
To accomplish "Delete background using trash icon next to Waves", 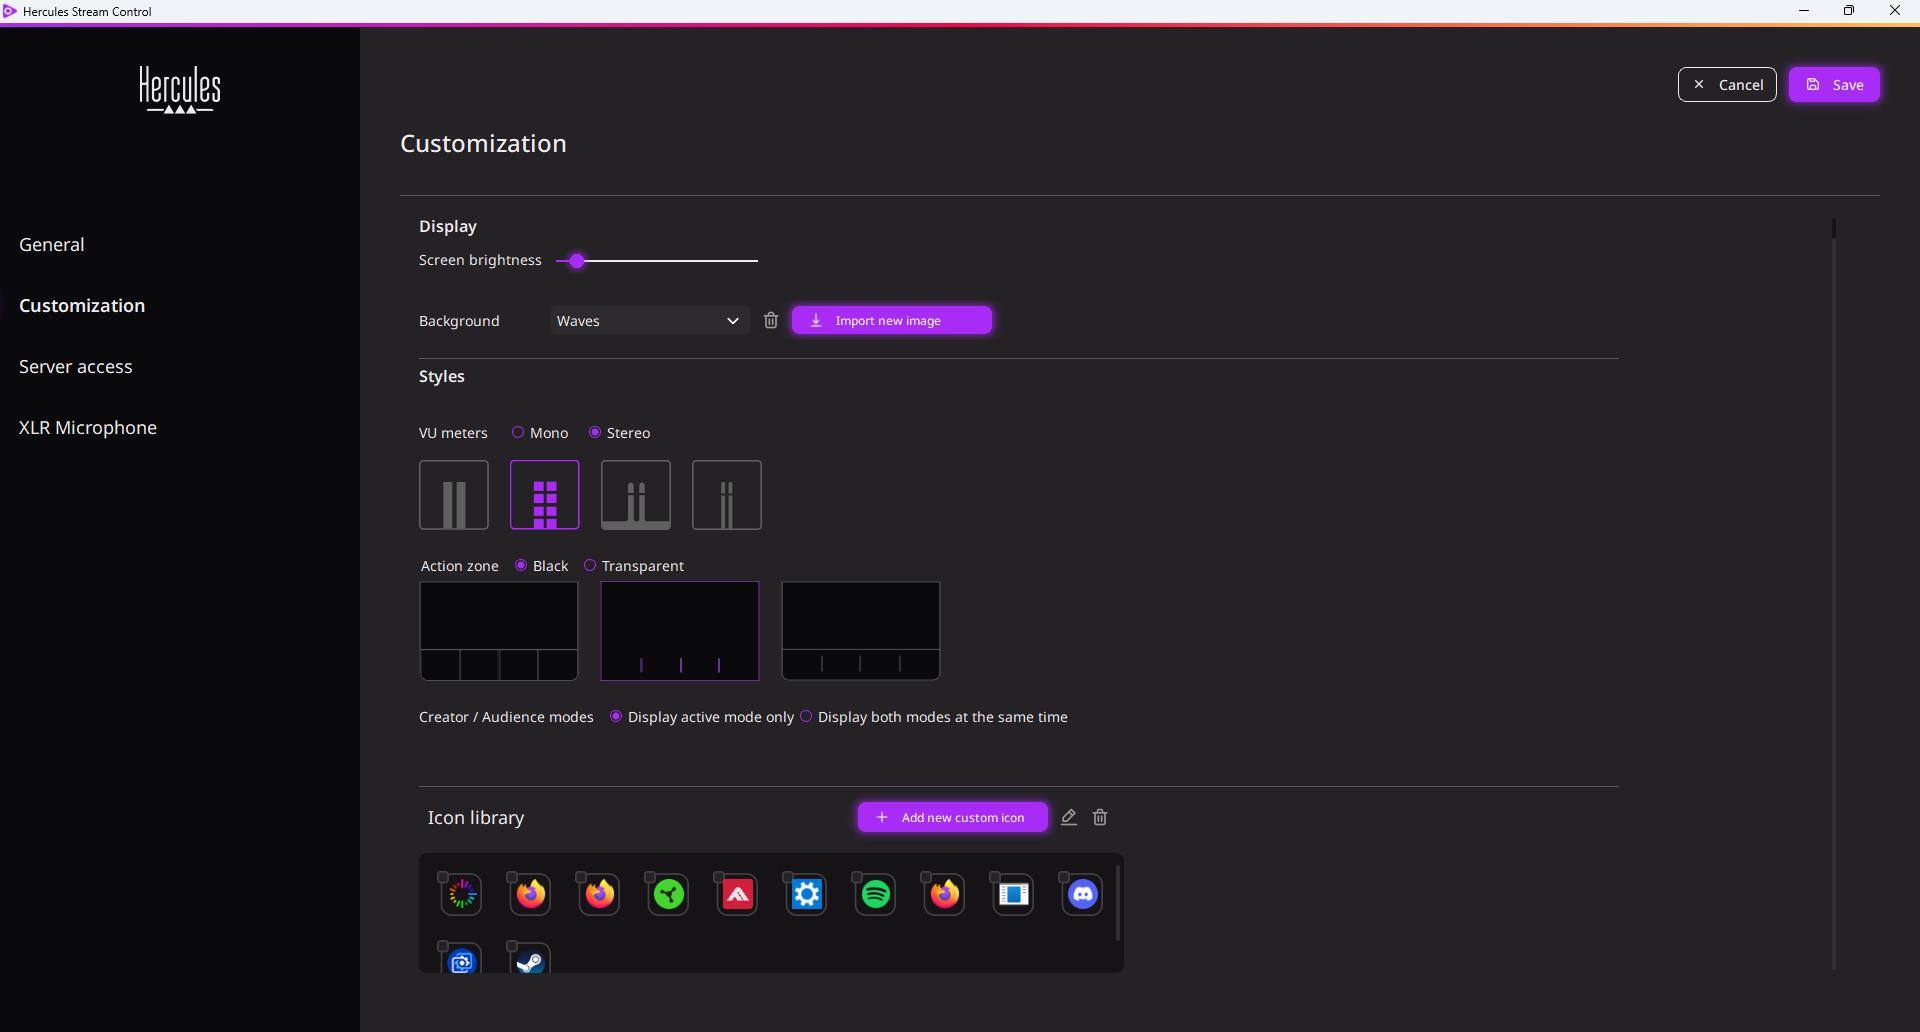I will click(771, 321).
